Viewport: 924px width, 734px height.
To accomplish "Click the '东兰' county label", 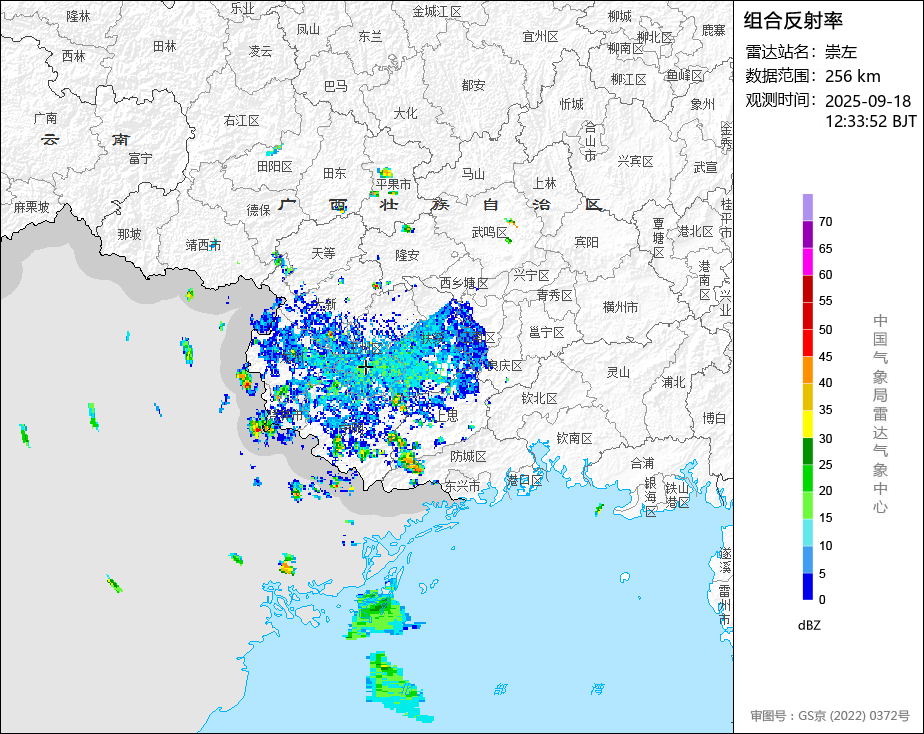I will pos(370,37).
